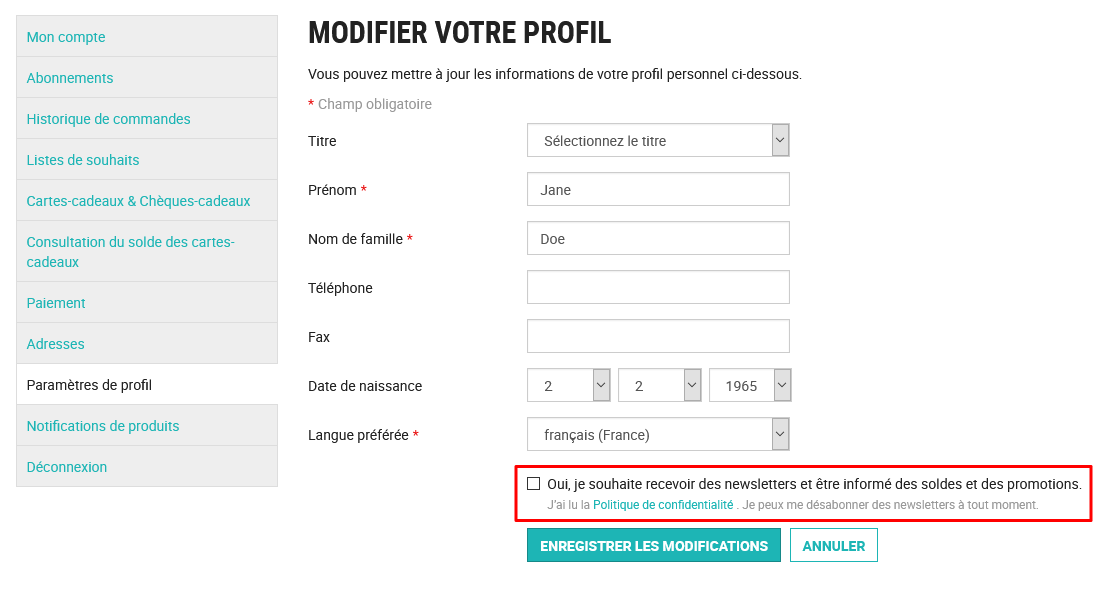Open the 'Sélectionnez le titre' dropdown
Screen dimensions: 1102x592
pos(657,140)
